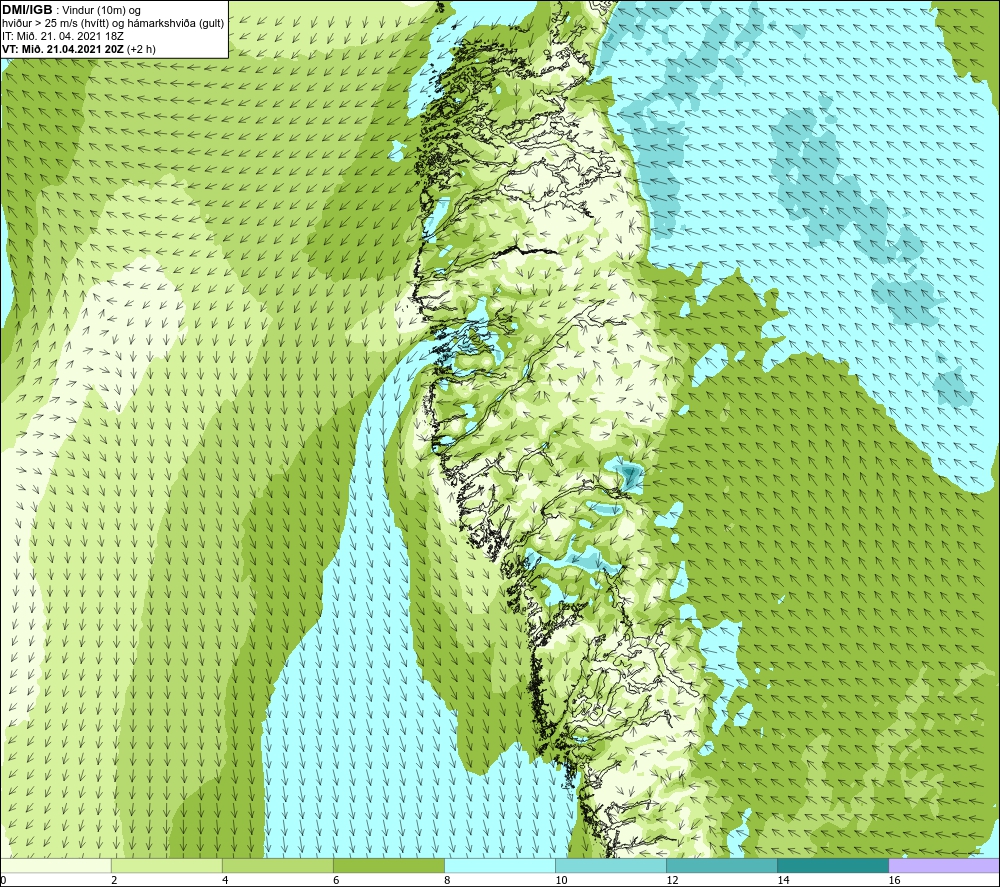This screenshot has width=1000, height=887.
Task: Click the 4–6 m/s green legend swatch
Action: [278, 865]
